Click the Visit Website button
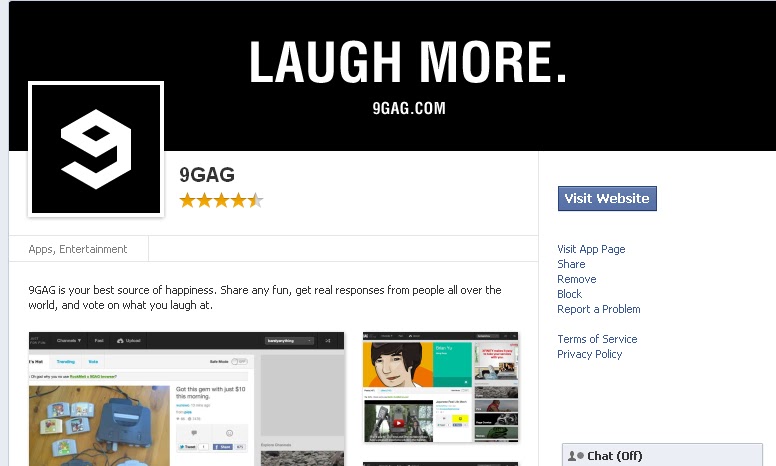The height and width of the screenshot is (466, 776). click(607, 198)
